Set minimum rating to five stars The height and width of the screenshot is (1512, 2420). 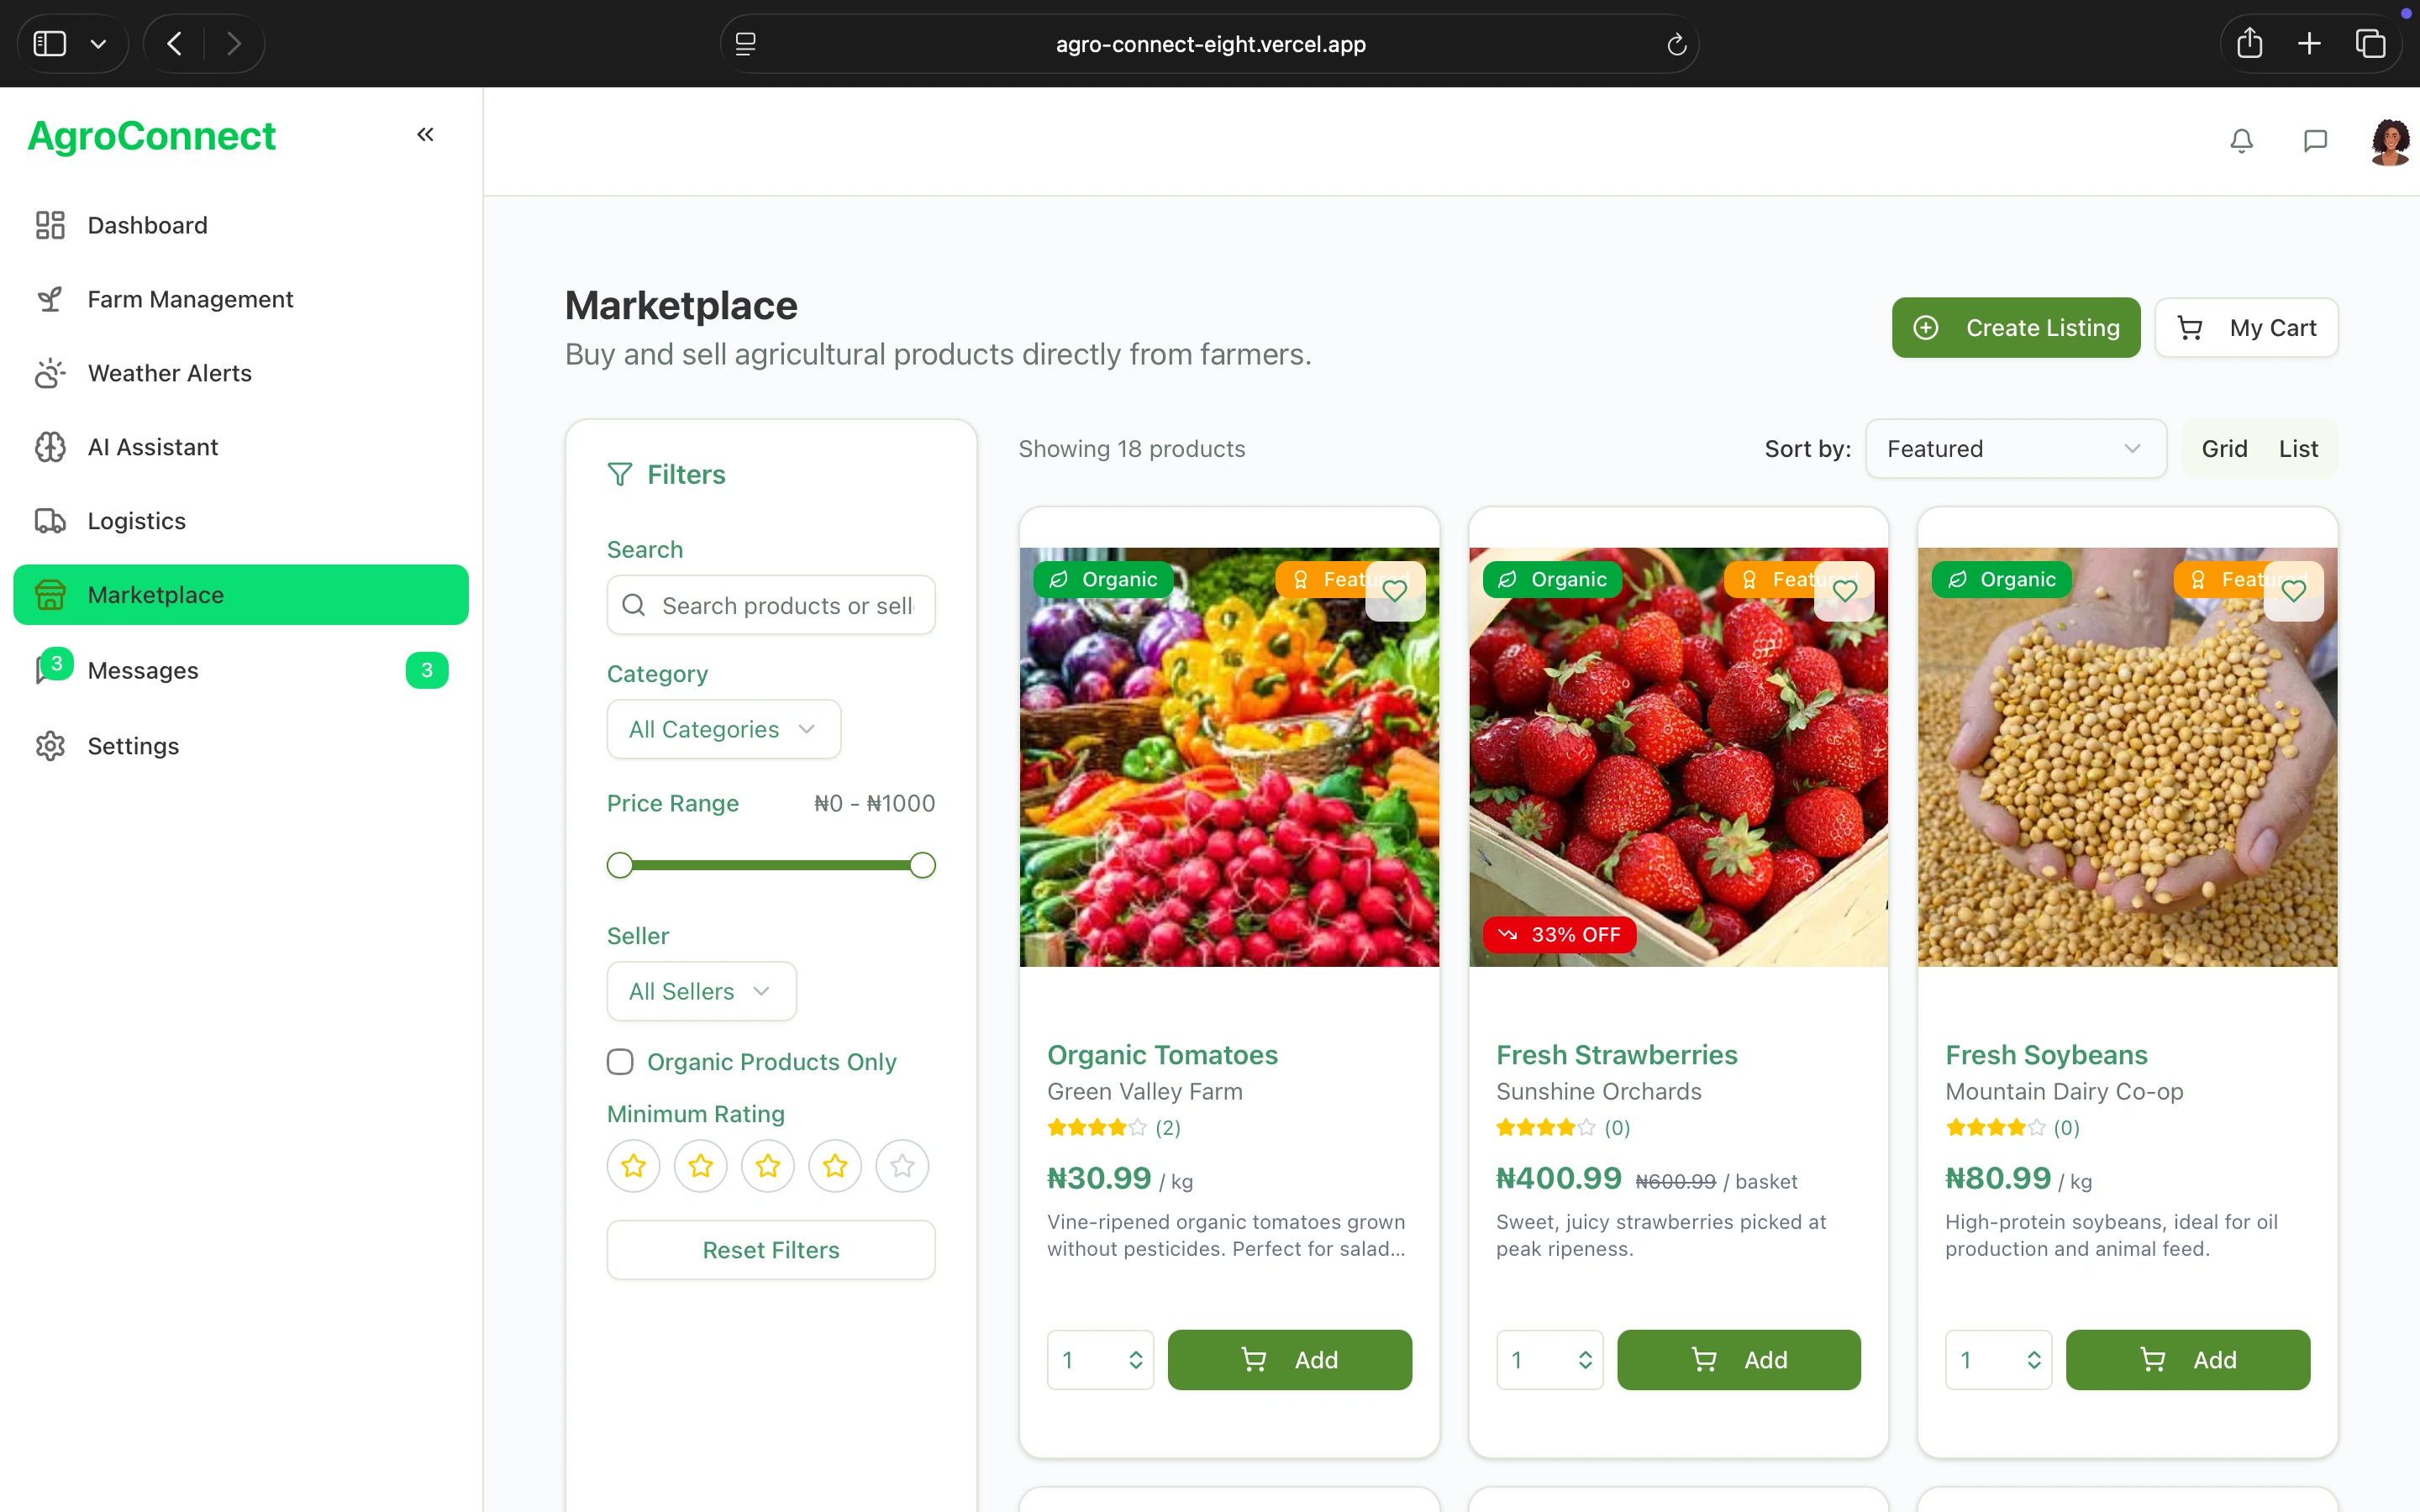902,1166
